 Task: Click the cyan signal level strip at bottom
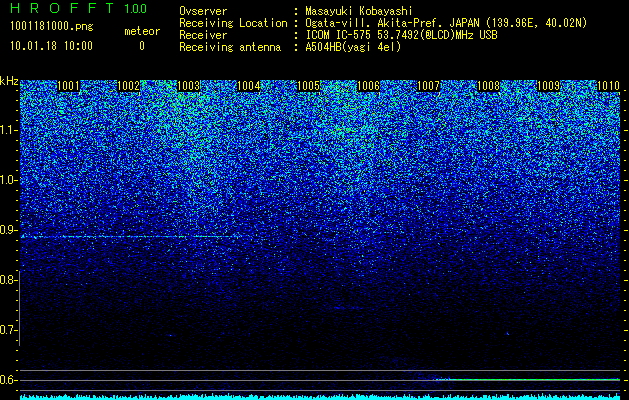coord(320,397)
